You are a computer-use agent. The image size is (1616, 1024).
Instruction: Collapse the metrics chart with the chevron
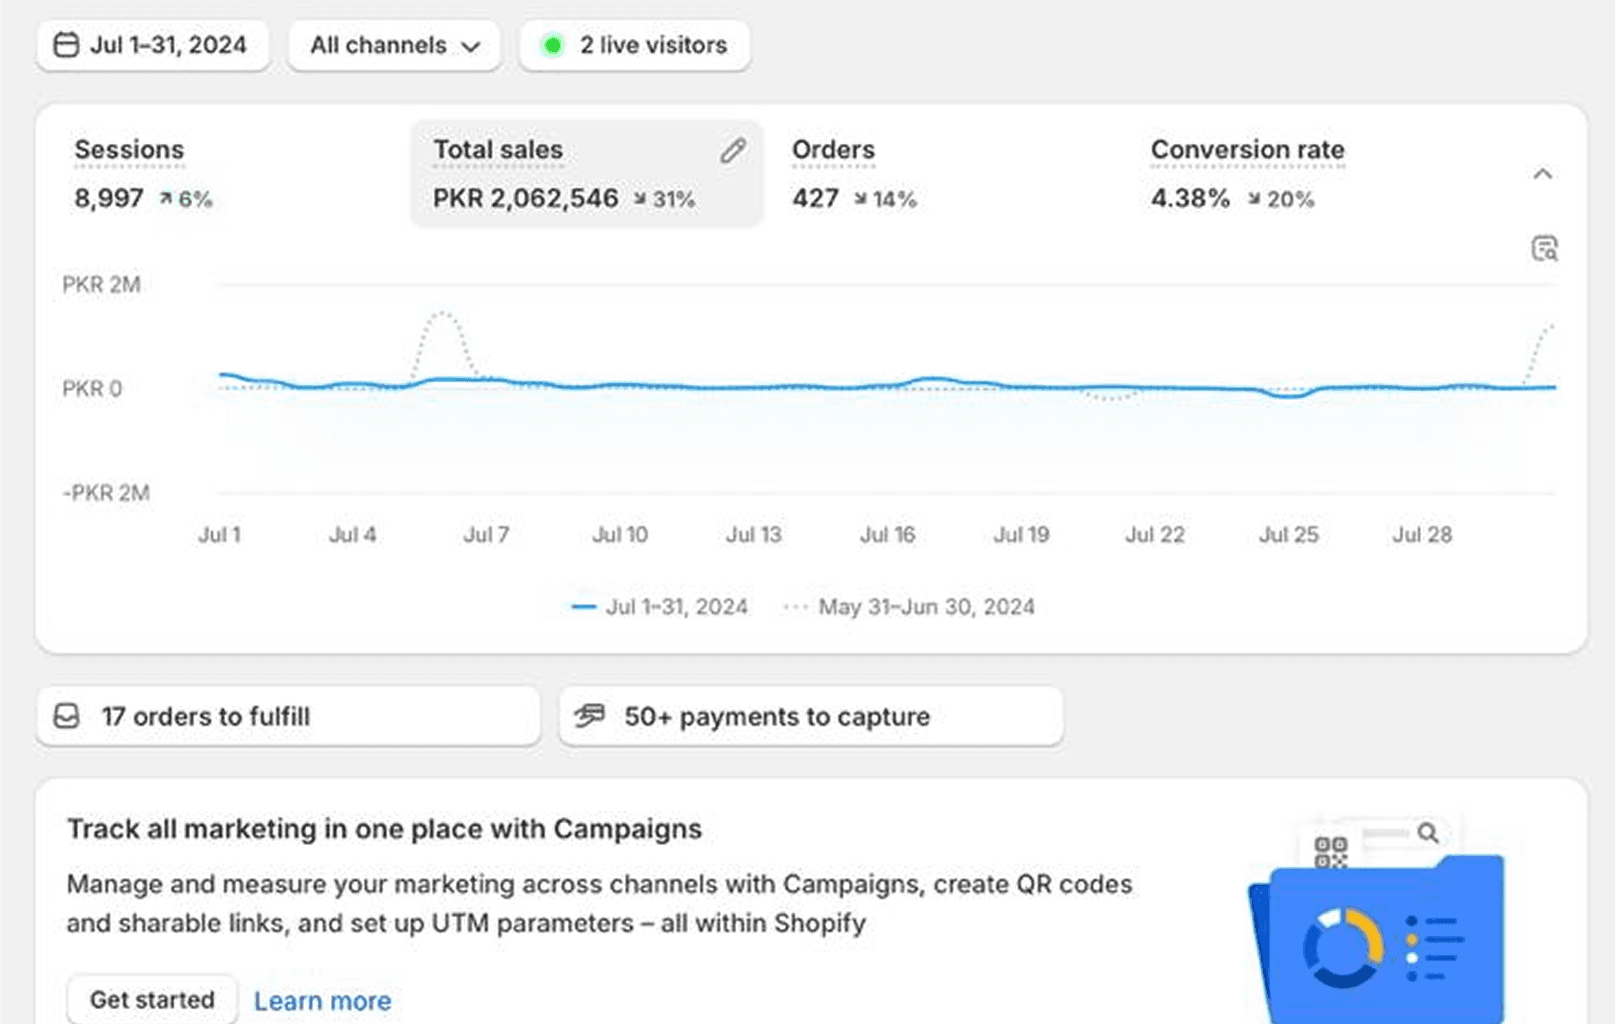click(x=1542, y=174)
